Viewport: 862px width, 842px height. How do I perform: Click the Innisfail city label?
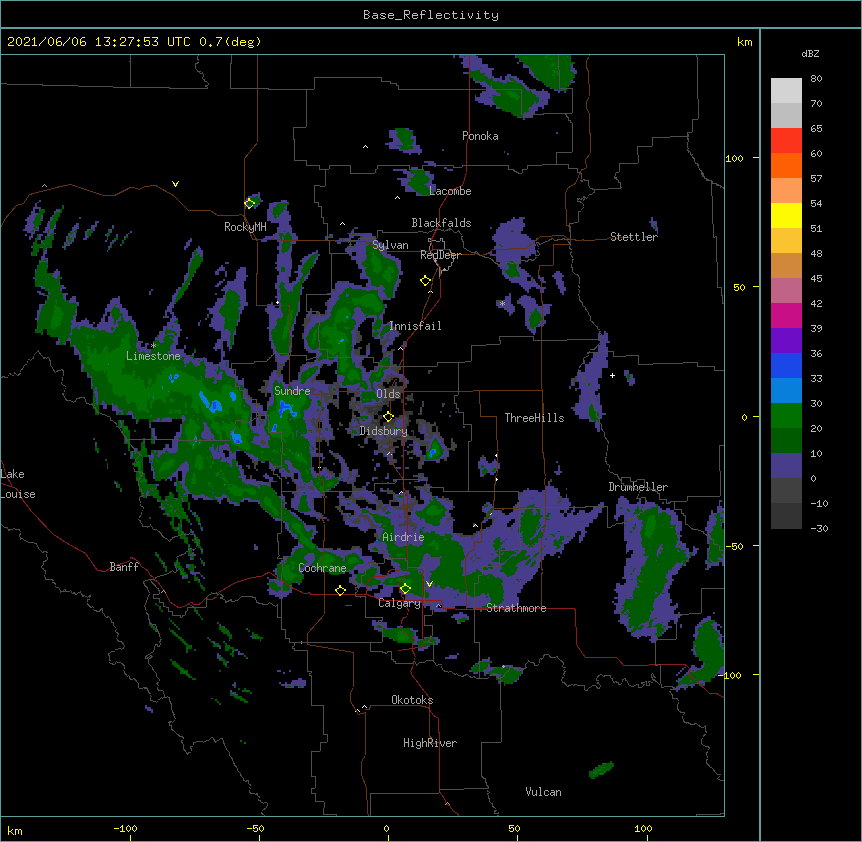[x=415, y=326]
